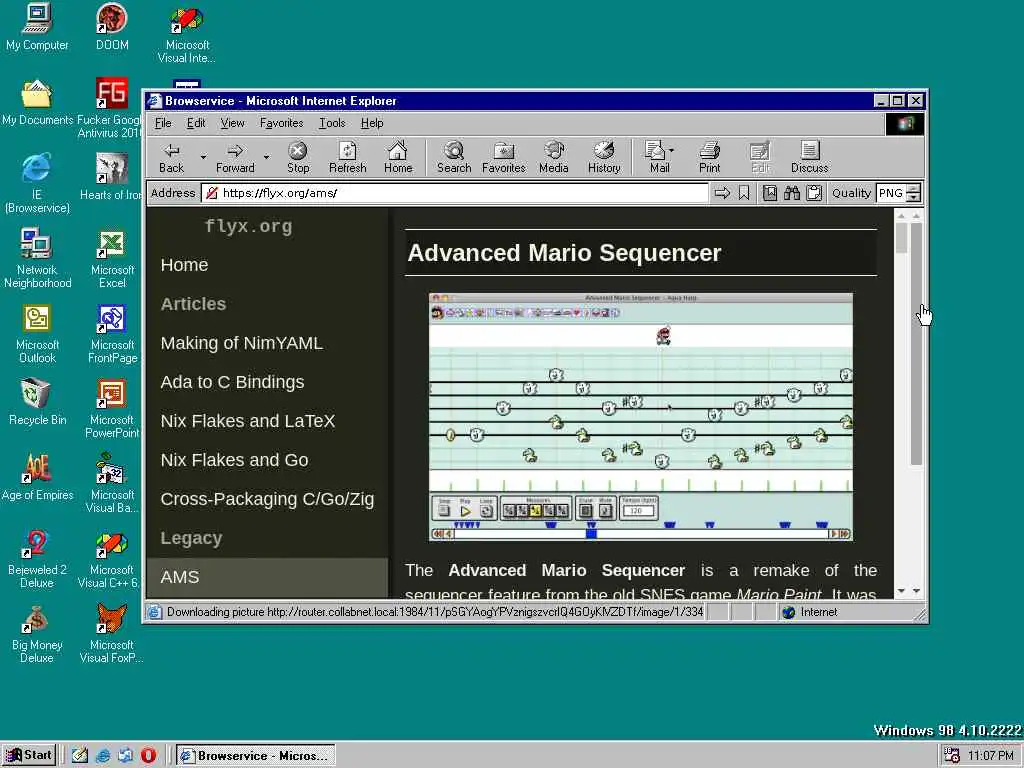Image resolution: width=1024 pixels, height=768 pixels.
Task: Open the Nix Flakes and LaTeX link
Action: tap(248, 421)
